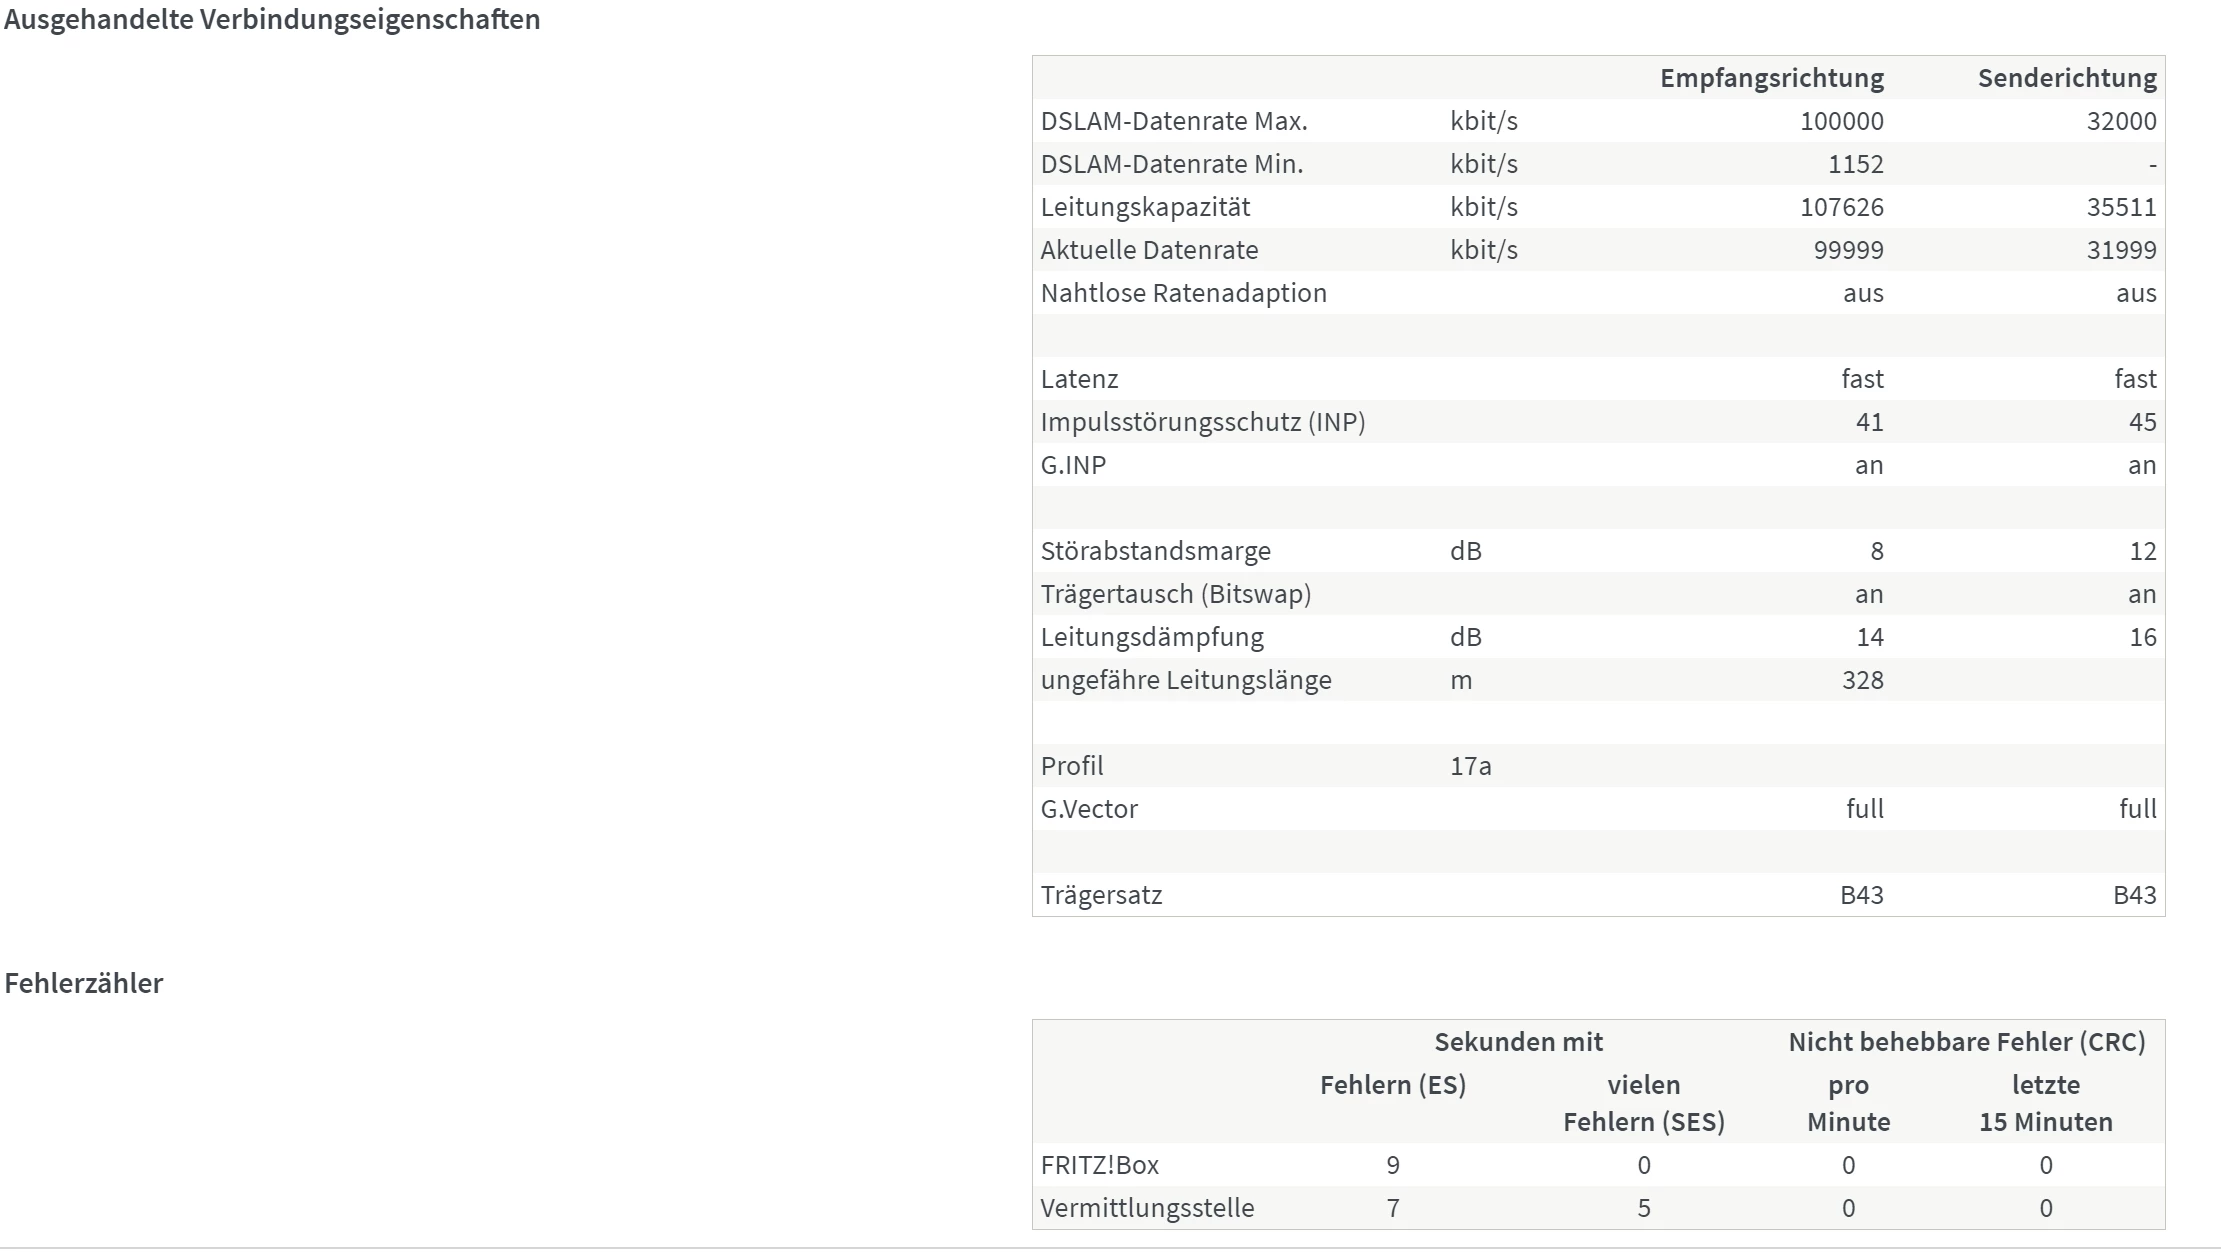Select the Impulsstörungsschutz (INP) label
2221x1254 pixels.
[x=1202, y=422]
